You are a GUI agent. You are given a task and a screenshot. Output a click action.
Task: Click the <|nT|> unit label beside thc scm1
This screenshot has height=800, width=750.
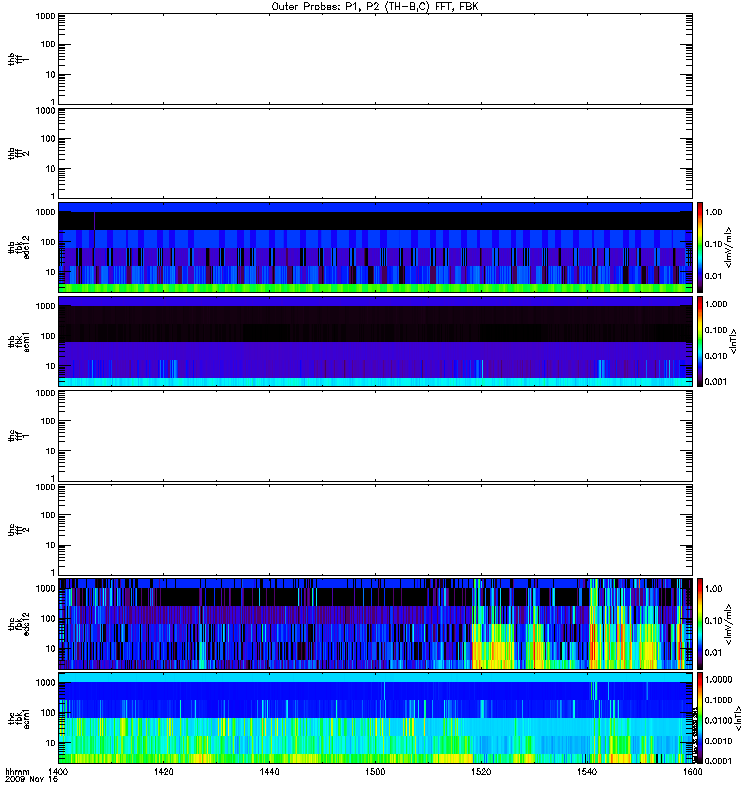[738, 719]
